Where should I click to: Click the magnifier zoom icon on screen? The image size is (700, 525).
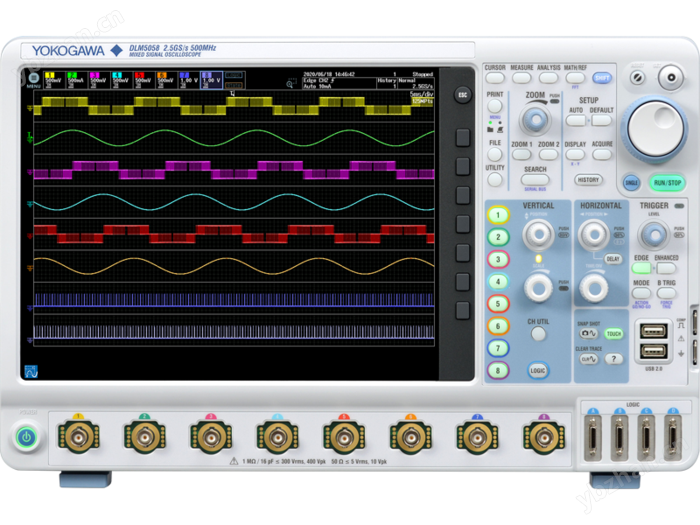click(290, 86)
